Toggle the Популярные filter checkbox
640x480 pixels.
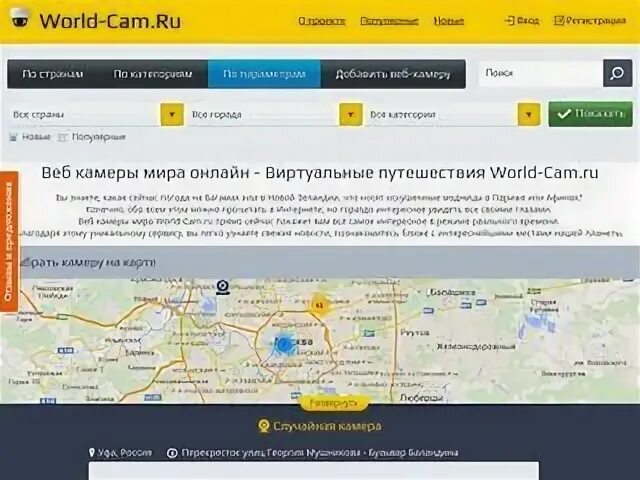pos(62,137)
